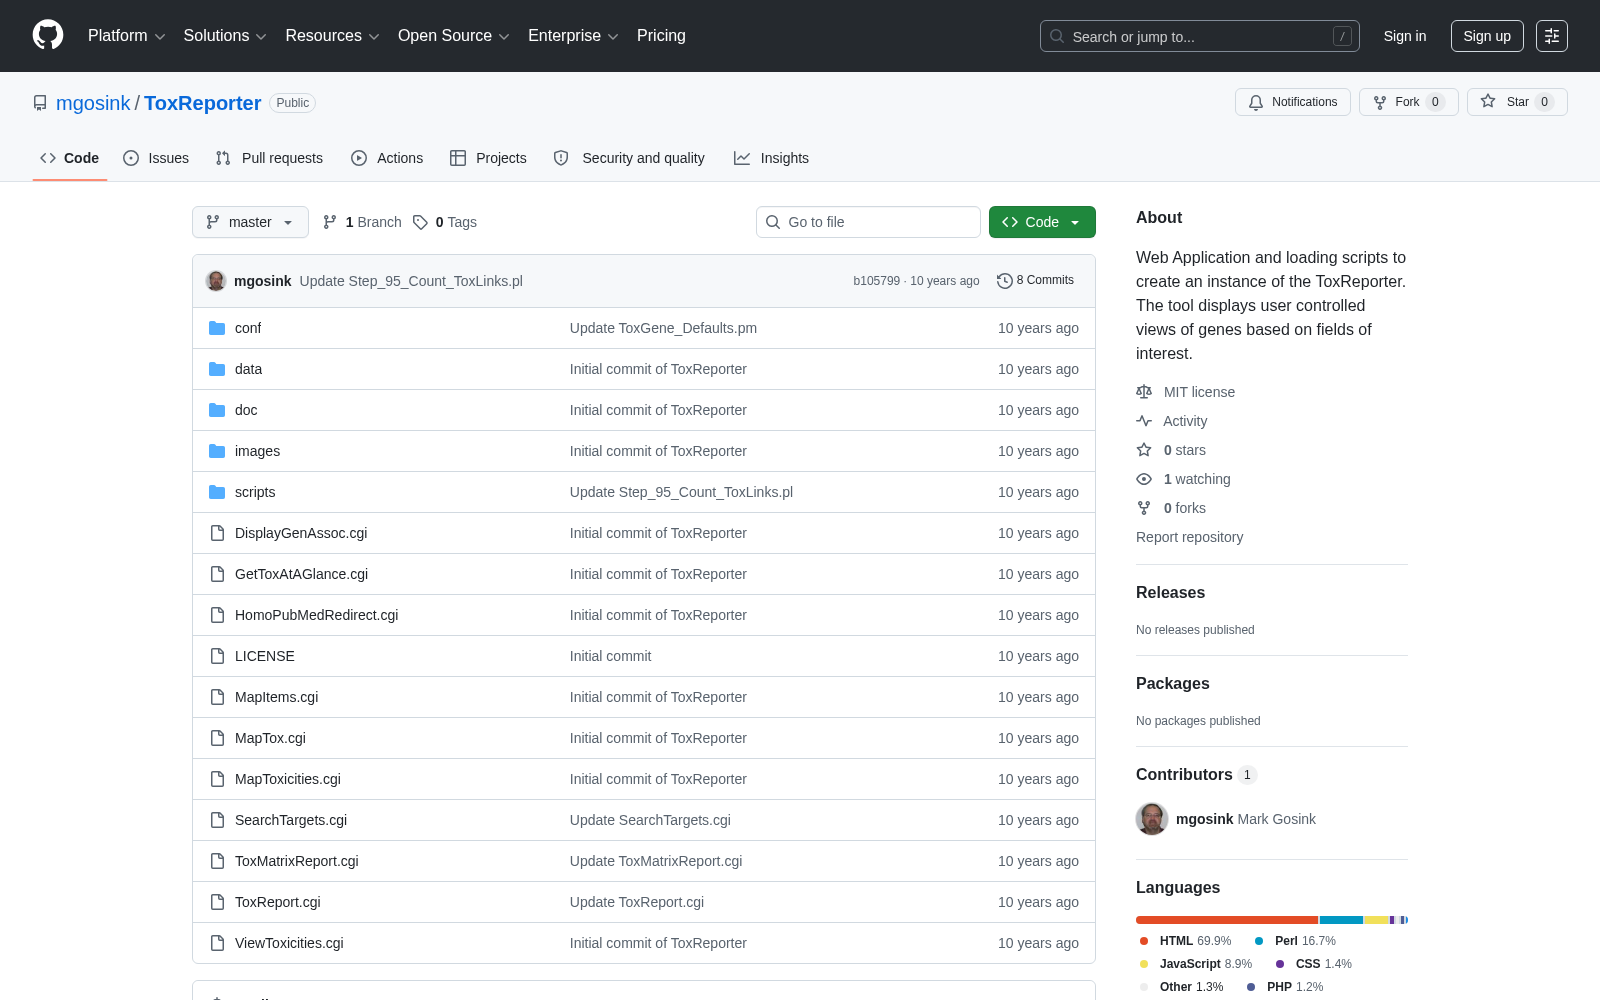Open the HomoPubMedRedirect.cgi file

(x=316, y=615)
